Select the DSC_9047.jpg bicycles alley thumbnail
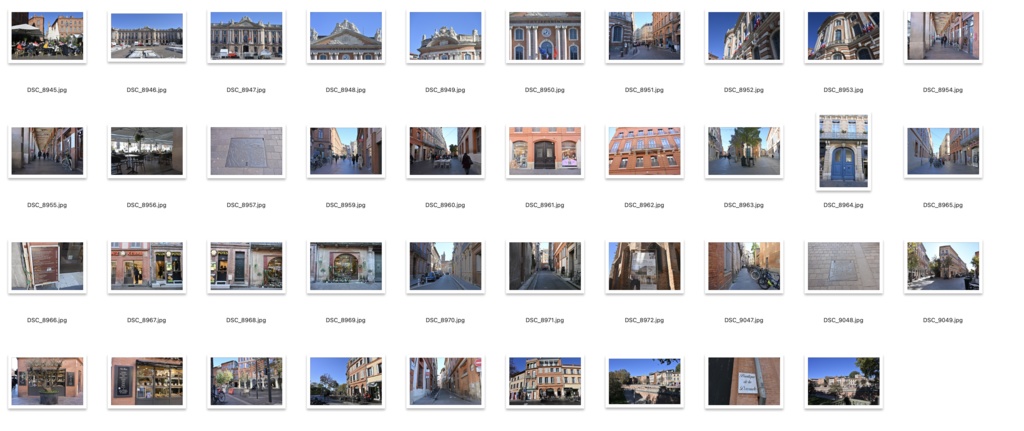This screenshot has height=431, width=1024. click(744, 266)
